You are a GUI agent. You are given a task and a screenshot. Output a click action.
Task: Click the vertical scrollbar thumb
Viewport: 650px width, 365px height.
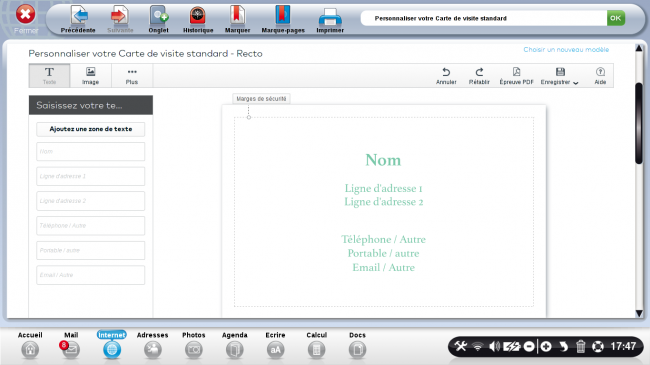pos(639,124)
